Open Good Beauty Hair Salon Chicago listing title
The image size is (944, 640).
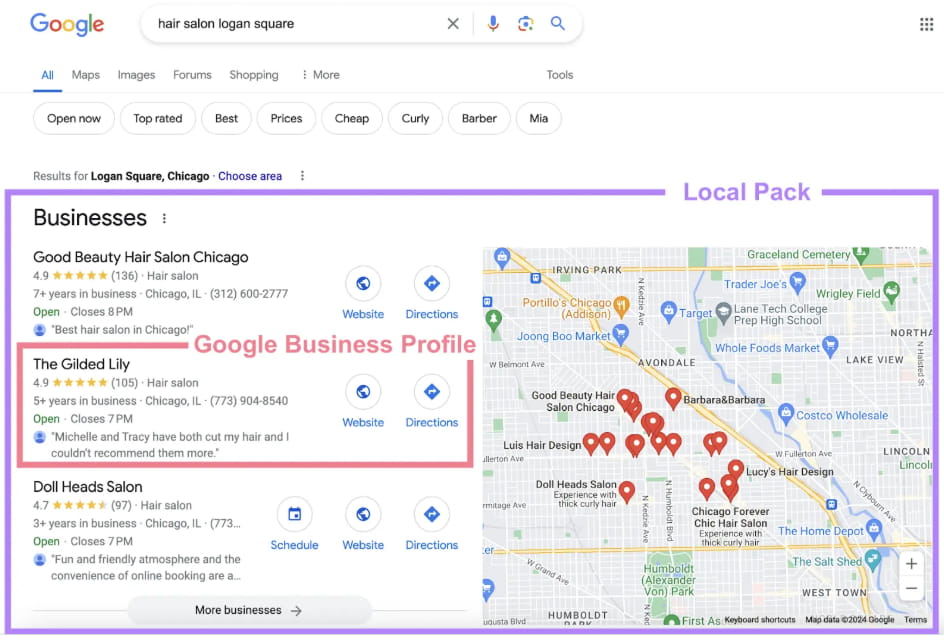pos(141,257)
